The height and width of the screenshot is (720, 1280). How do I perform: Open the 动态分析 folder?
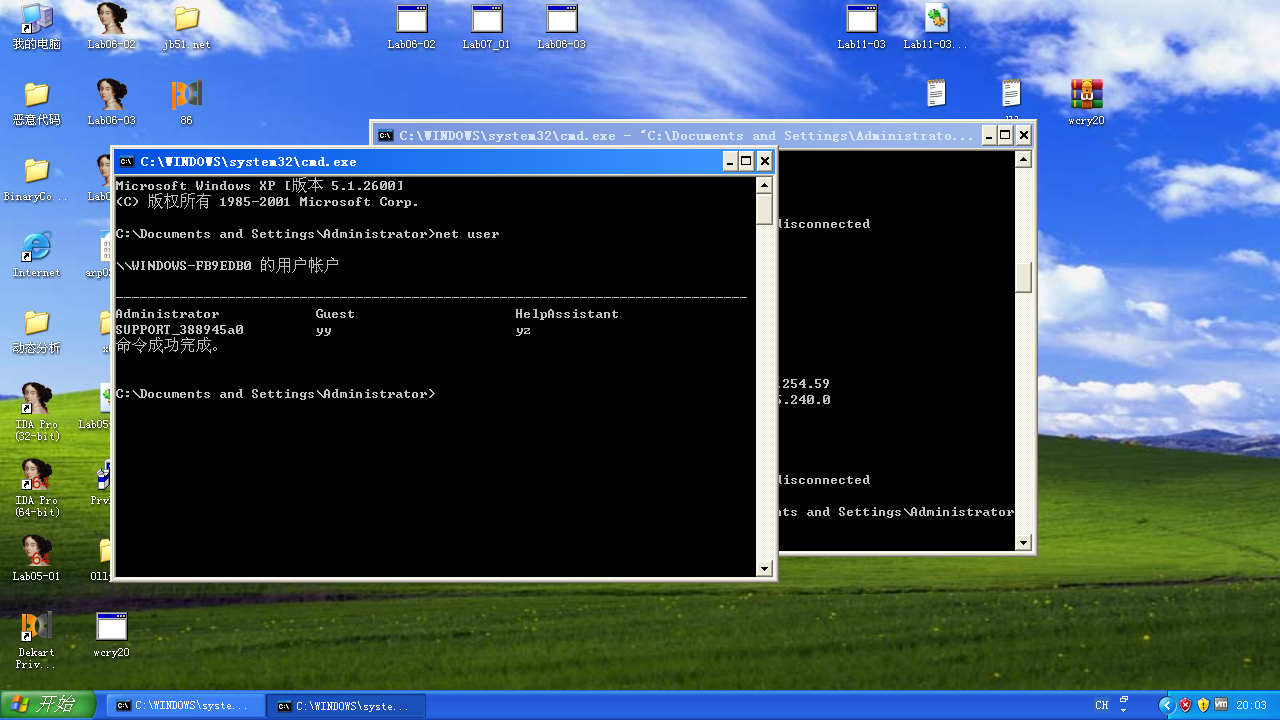click(x=37, y=330)
